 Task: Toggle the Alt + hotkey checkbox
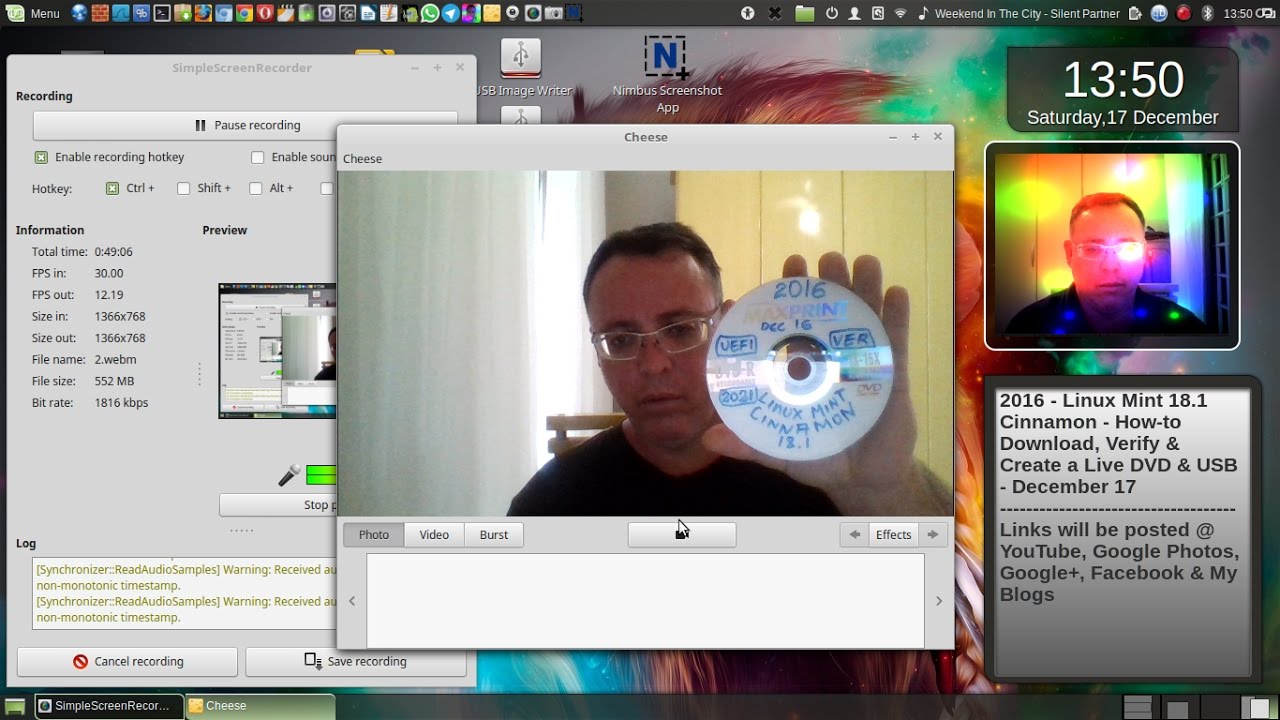click(x=255, y=188)
